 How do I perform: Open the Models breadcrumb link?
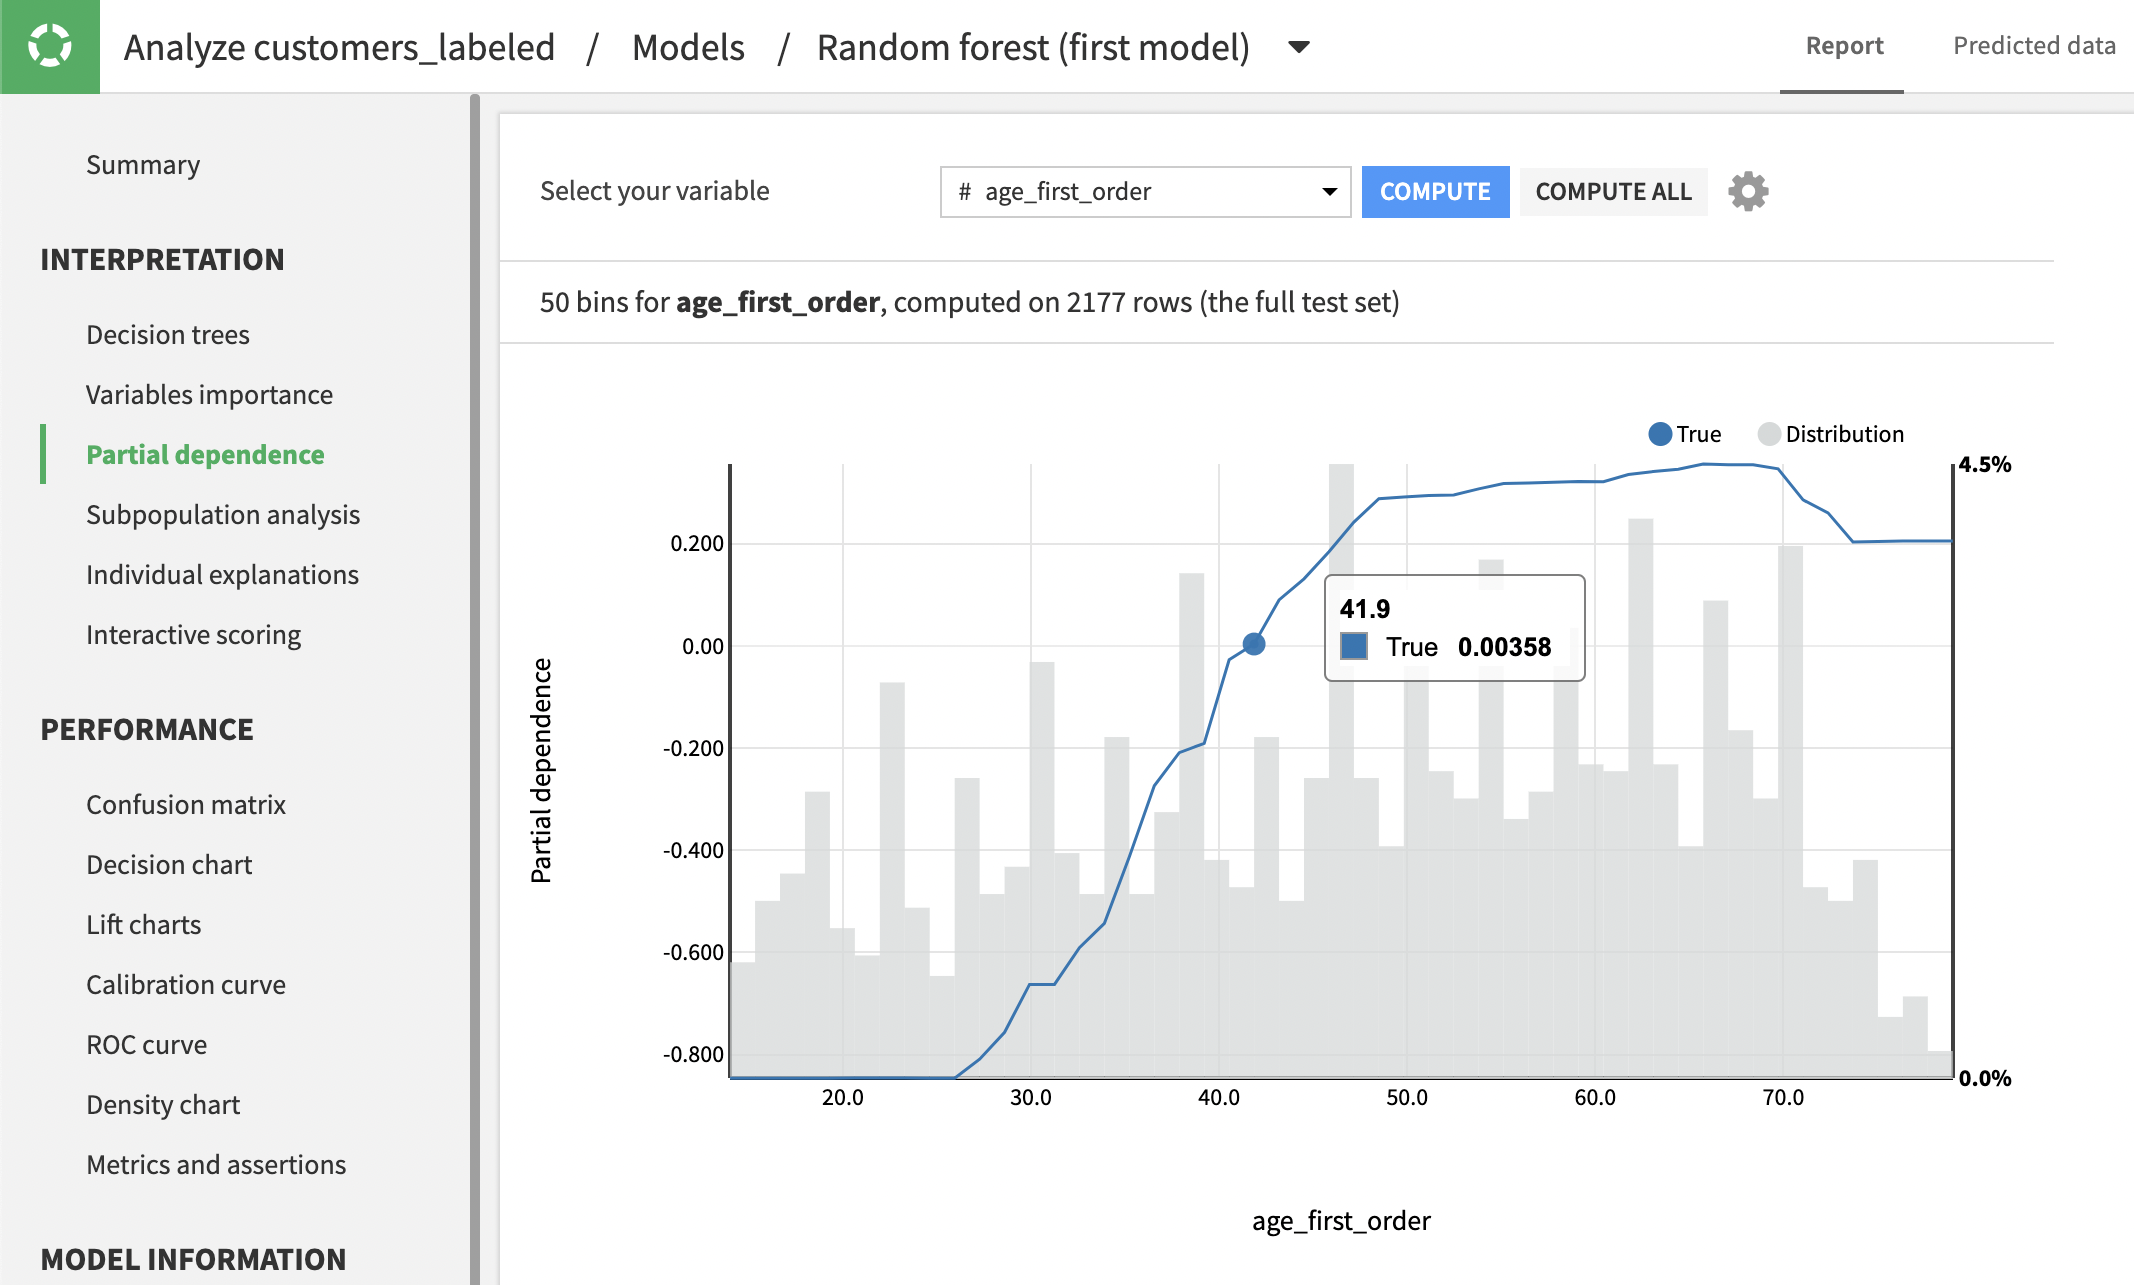tap(687, 47)
